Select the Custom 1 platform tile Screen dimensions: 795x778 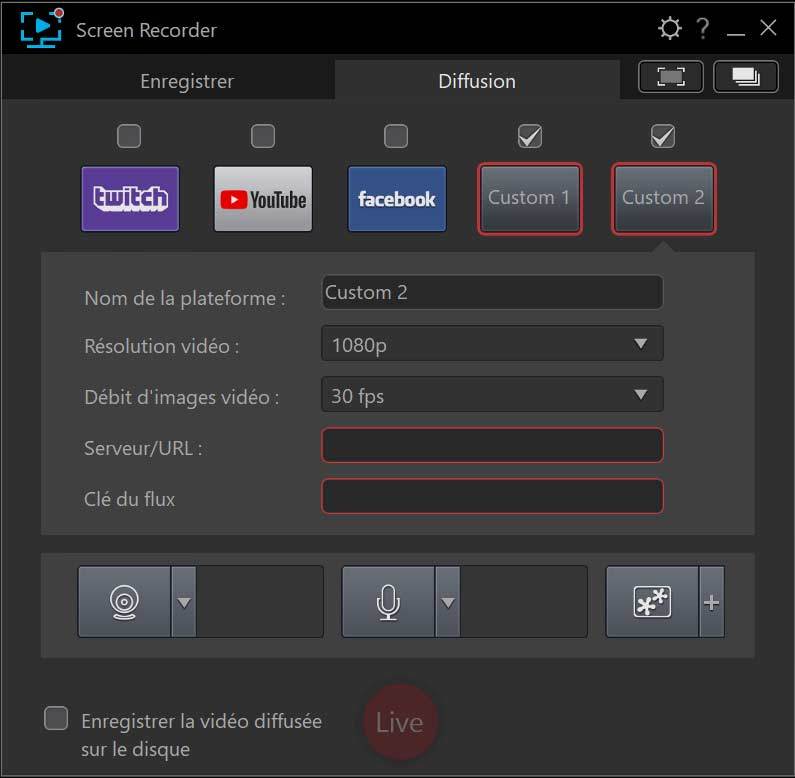[530, 199]
